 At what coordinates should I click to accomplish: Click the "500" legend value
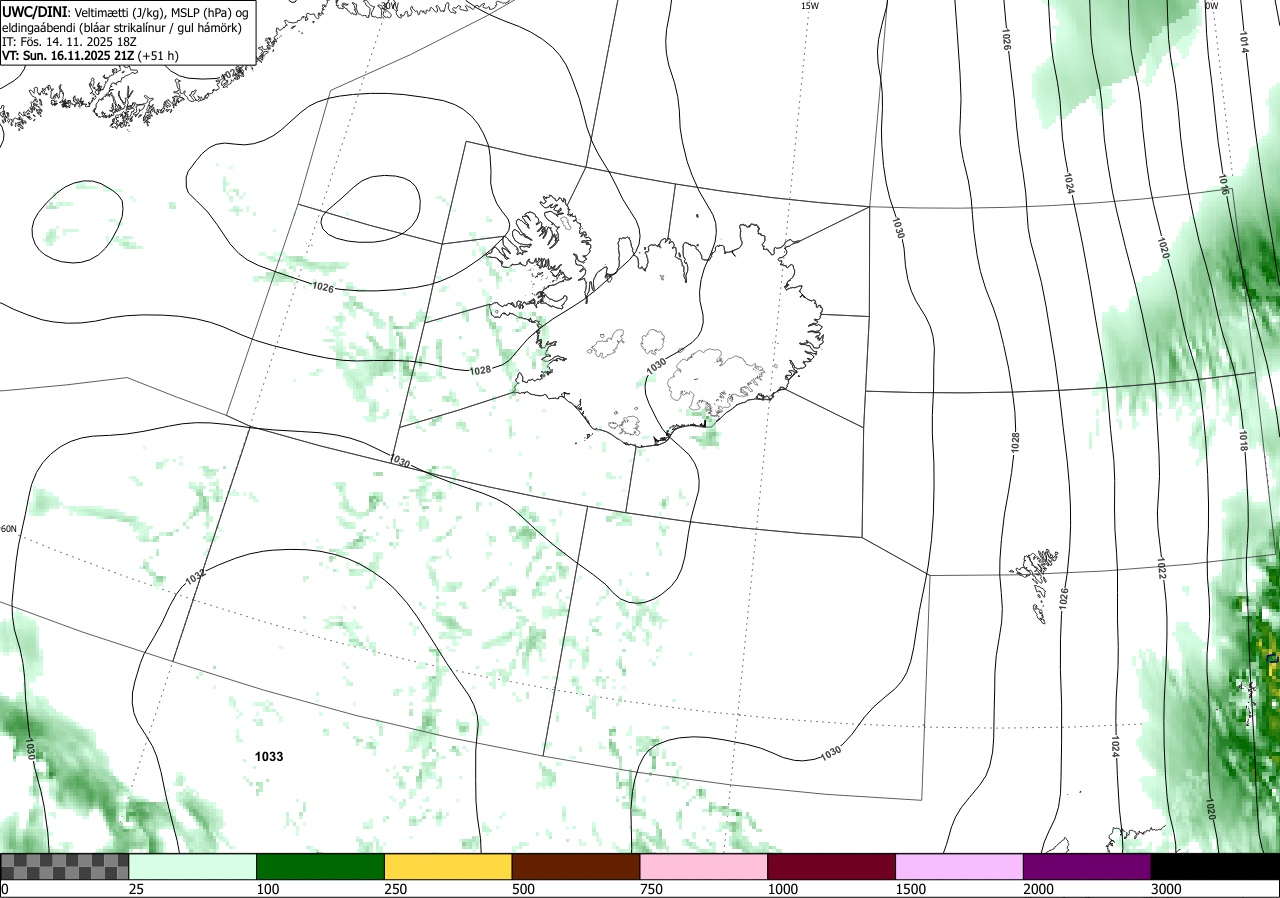523,889
